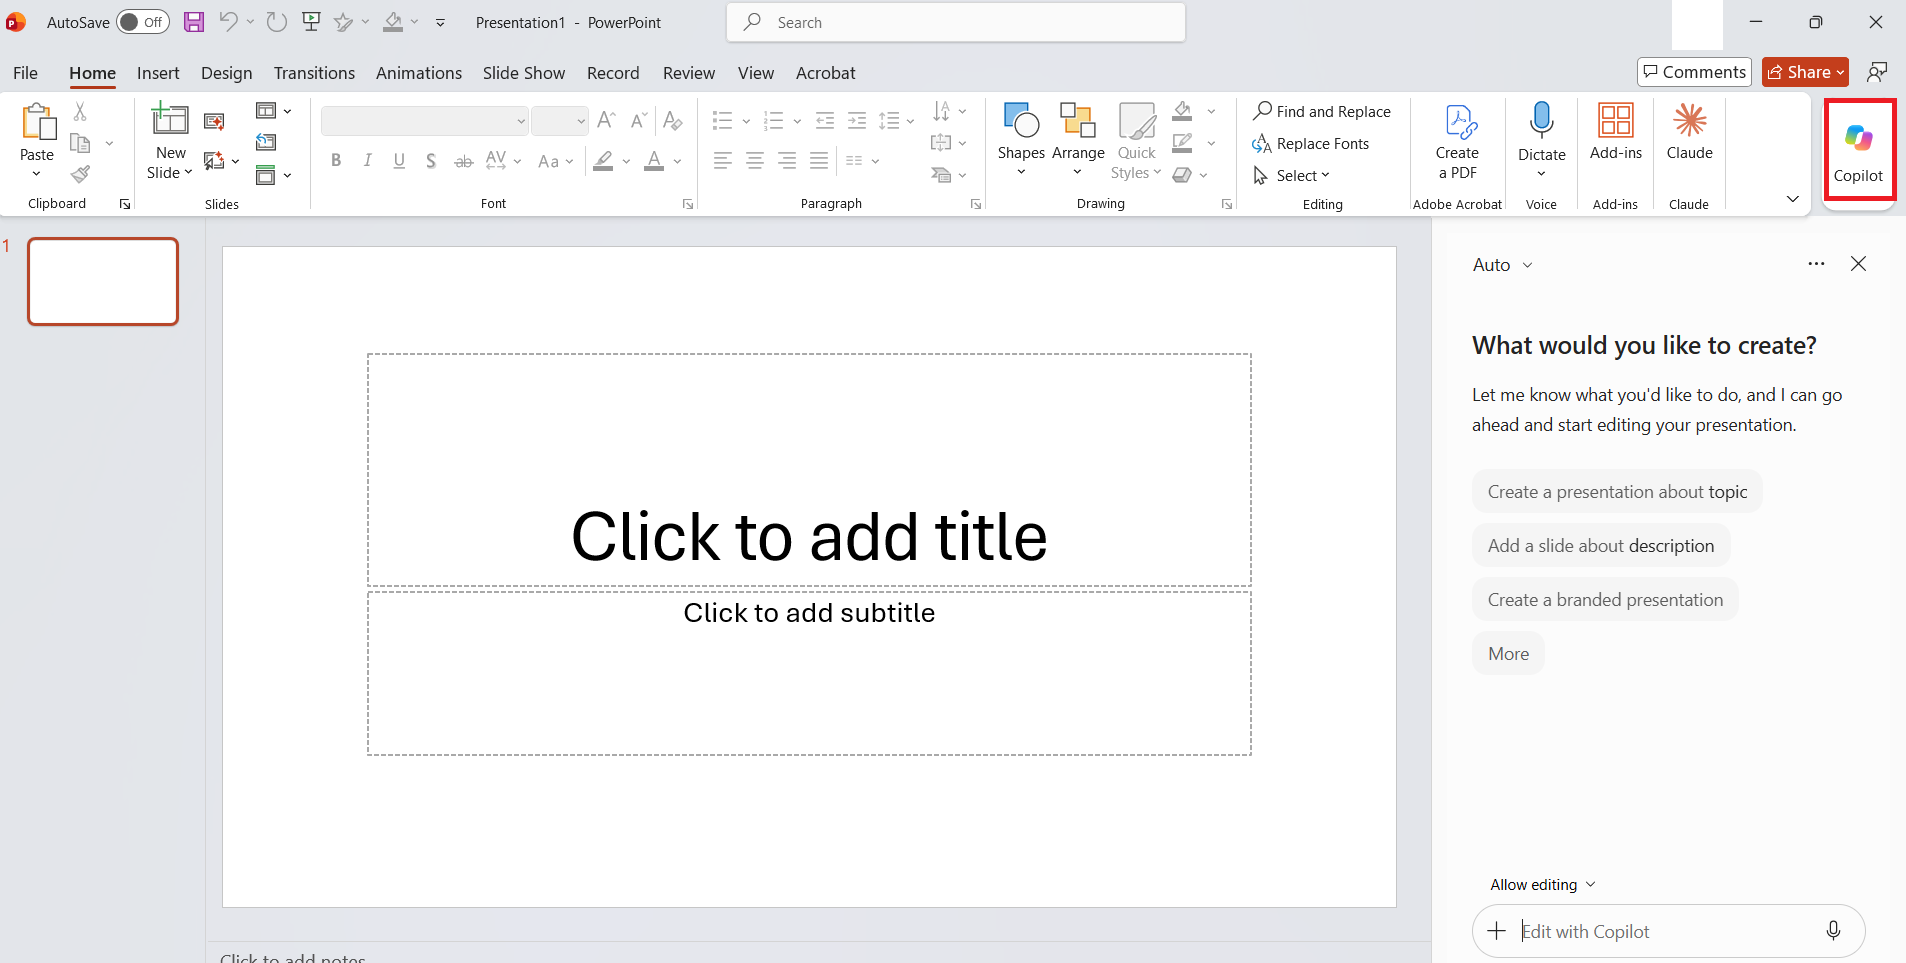Screen dimensions: 1906x963
Task: Click the Text Highlight Color pen icon
Action: [603, 160]
